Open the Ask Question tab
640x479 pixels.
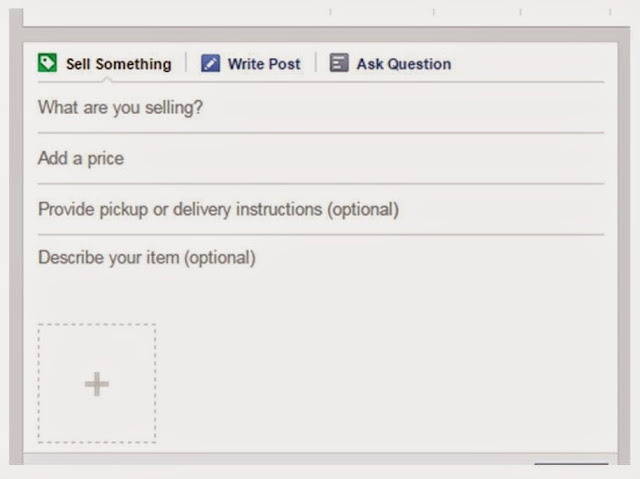(x=404, y=64)
